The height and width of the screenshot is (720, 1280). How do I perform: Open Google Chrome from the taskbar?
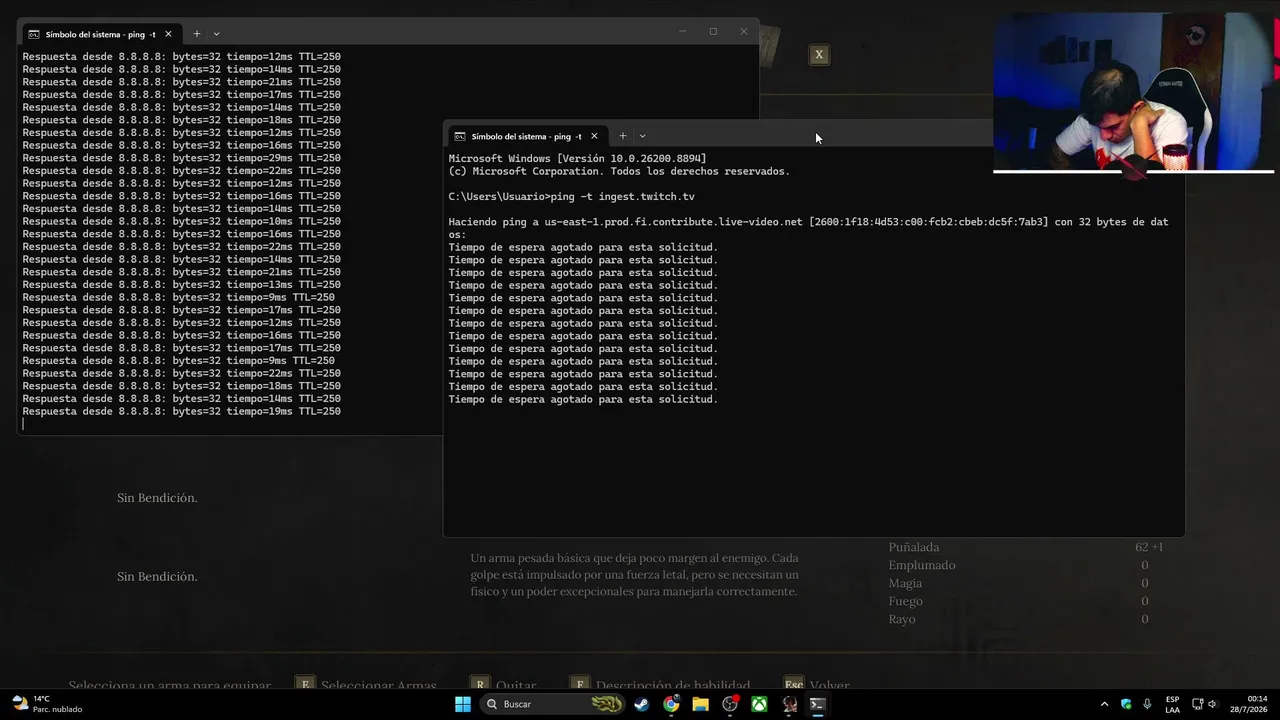click(671, 704)
